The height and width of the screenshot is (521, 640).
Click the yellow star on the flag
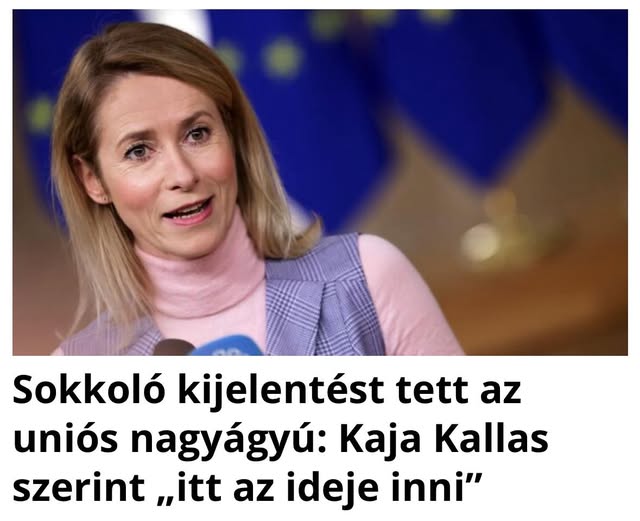point(282,57)
